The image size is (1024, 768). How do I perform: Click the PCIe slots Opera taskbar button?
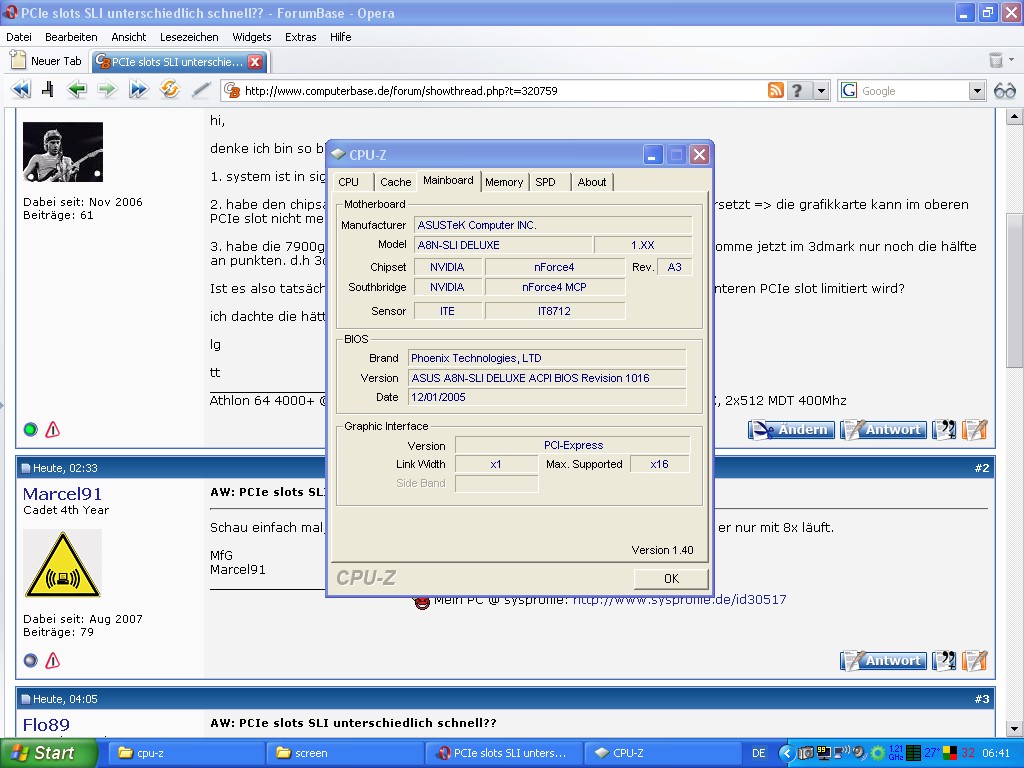505,753
